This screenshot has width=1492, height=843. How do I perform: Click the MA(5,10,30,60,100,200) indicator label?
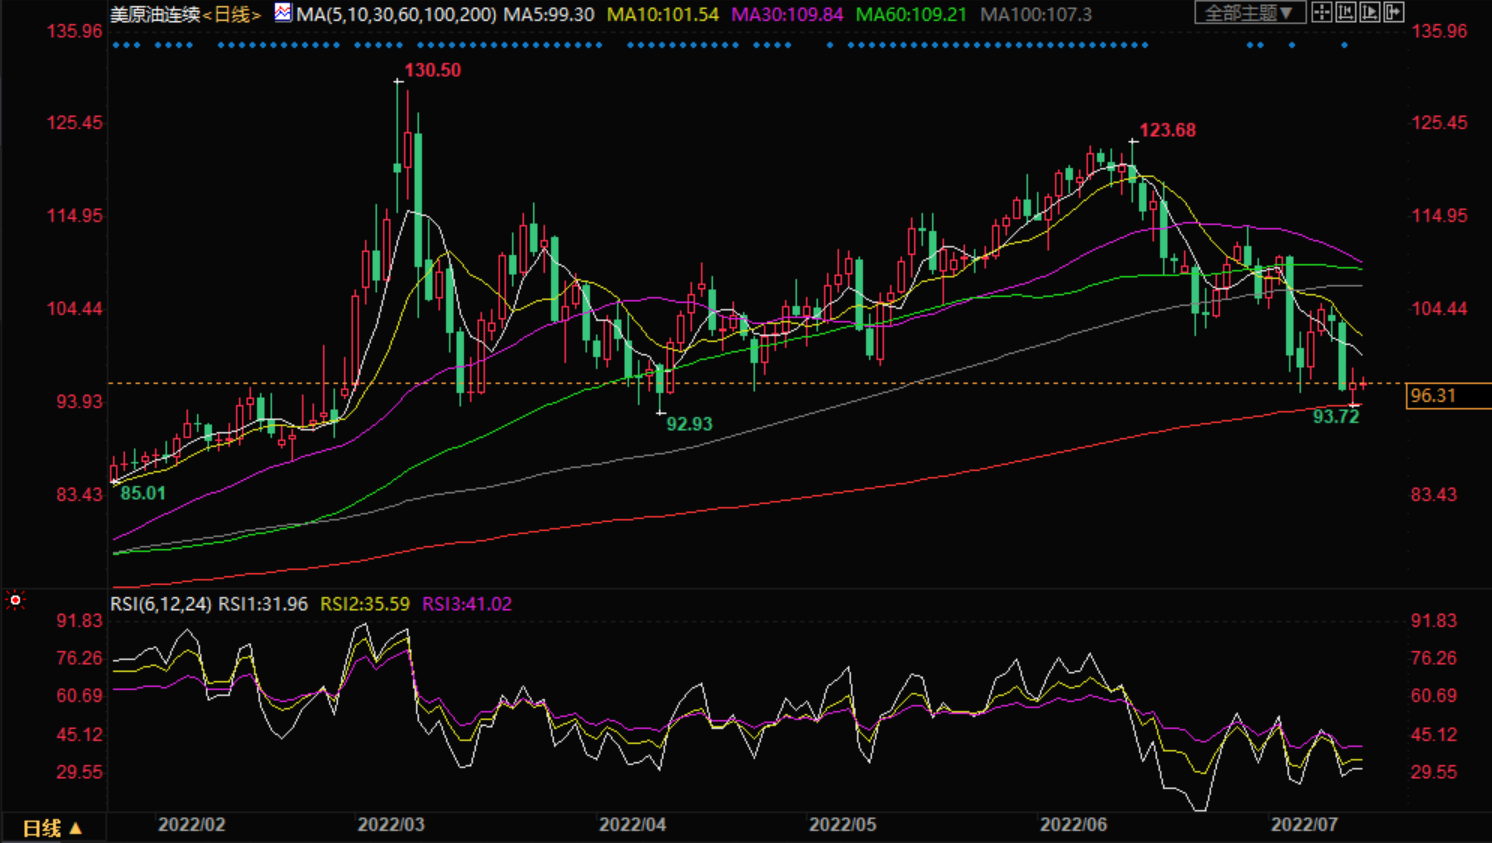(x=396, y=15)
